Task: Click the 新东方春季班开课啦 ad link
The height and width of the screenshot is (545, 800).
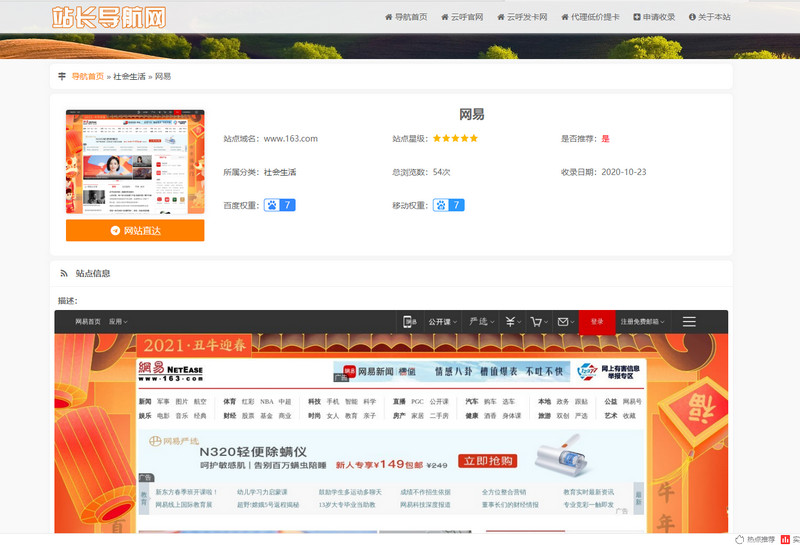Action: pos(186,492)
